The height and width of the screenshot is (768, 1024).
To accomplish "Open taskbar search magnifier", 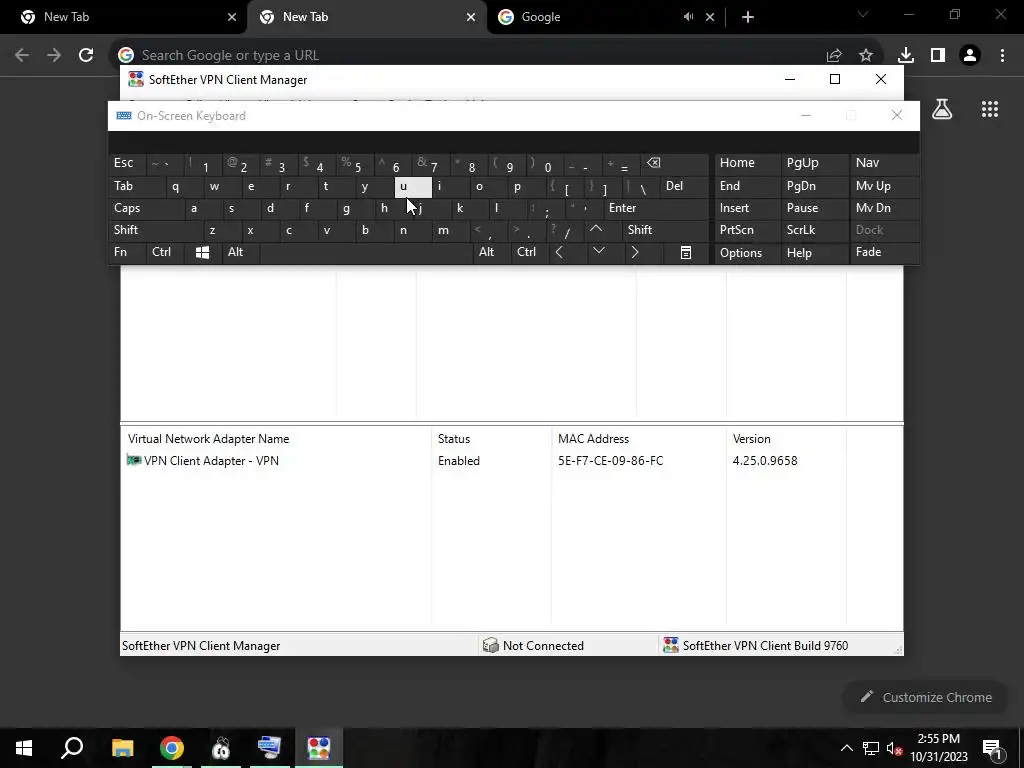I will click(x=72, y=748).
